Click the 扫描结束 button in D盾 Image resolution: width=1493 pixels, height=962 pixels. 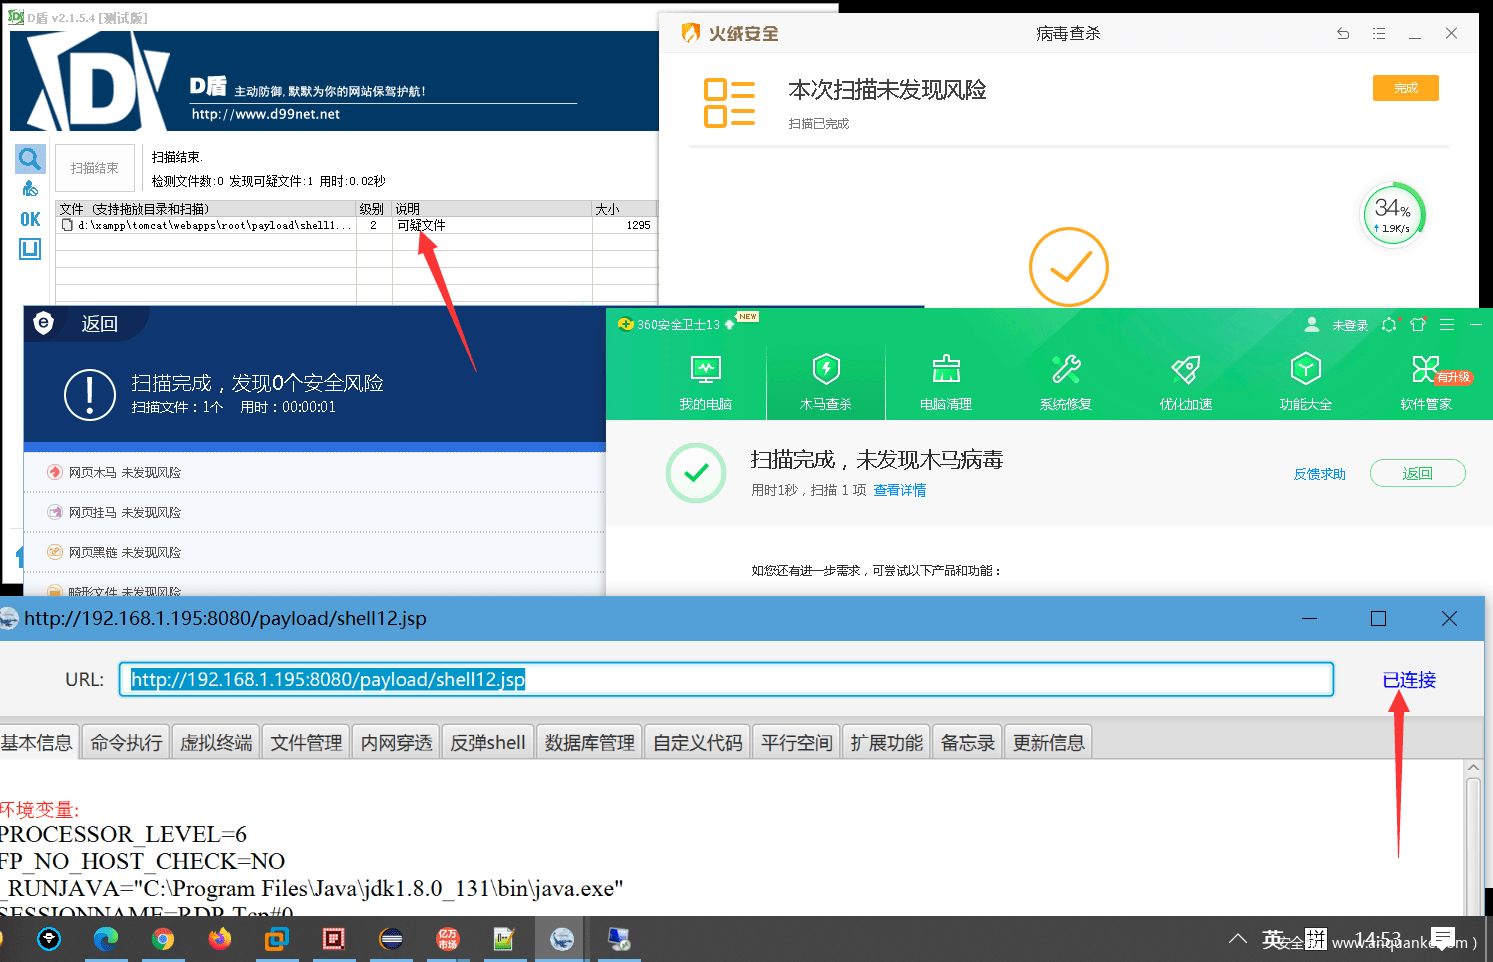point(95,168)
